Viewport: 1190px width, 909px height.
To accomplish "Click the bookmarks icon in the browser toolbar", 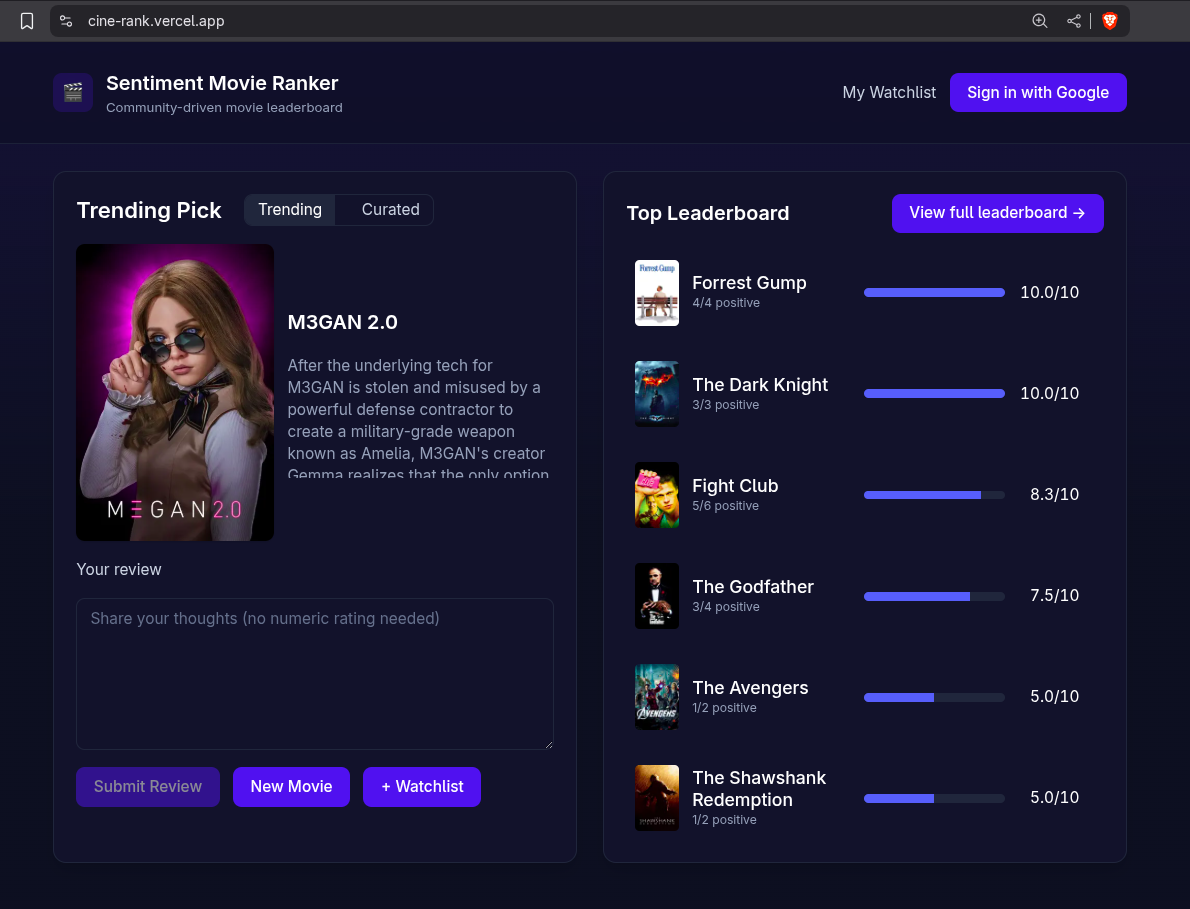I will [x=26, y=20].
